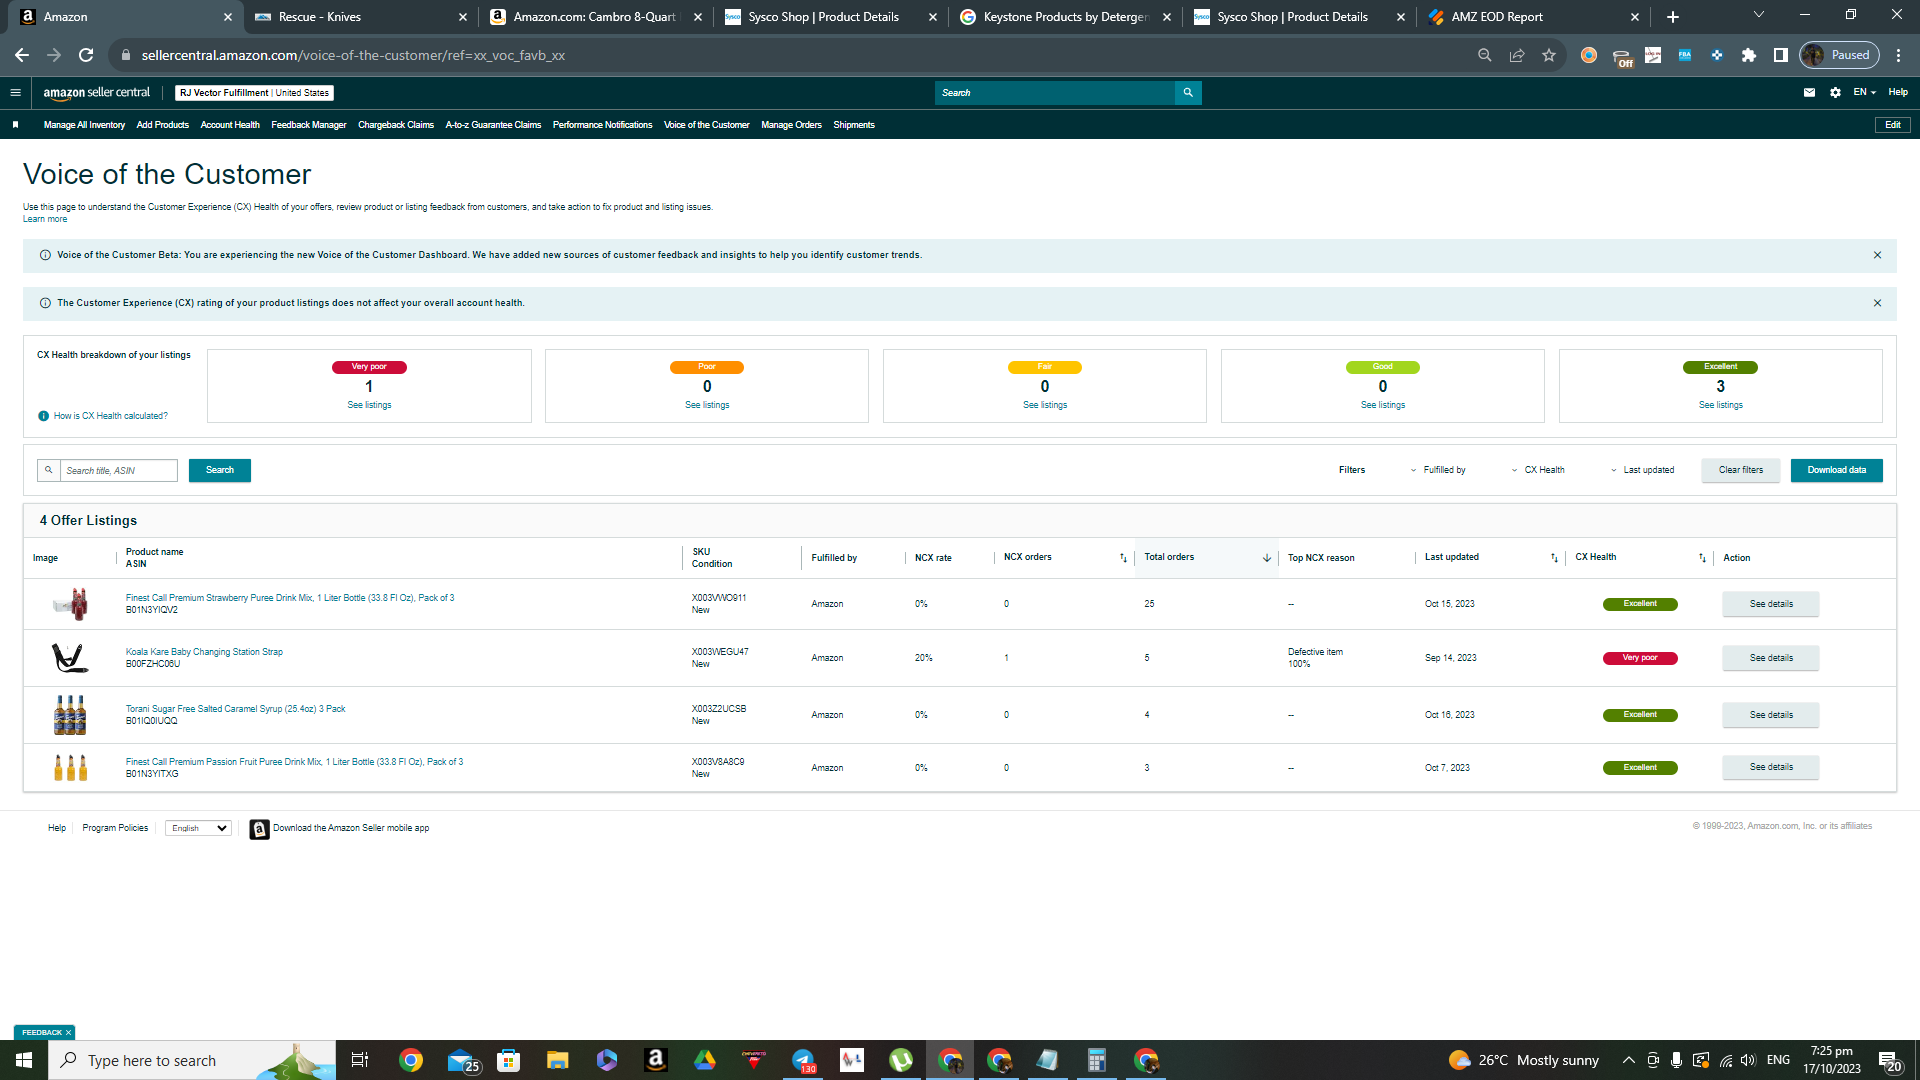
Task: Click the top Seller Central search field
Action: pos(1055,93)
